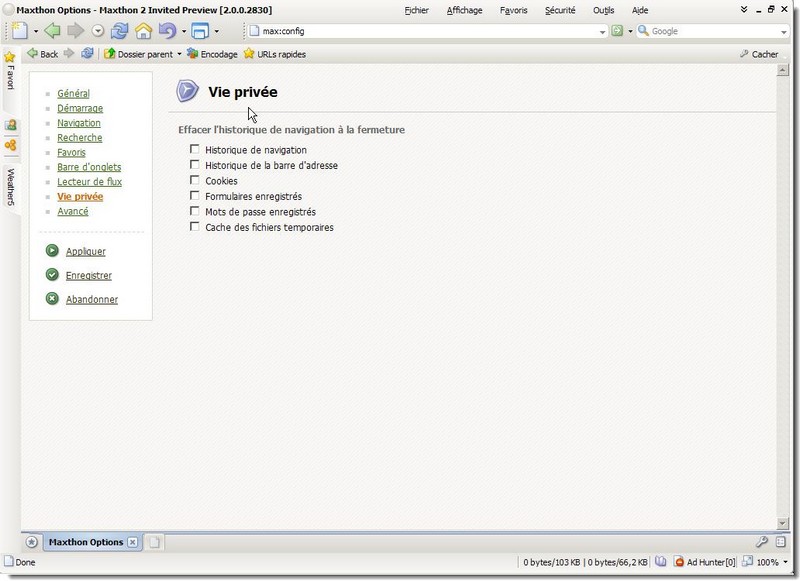Open the Affichage menu
Image resolution: width=800 pixels, height=581 pixels.
464,10
